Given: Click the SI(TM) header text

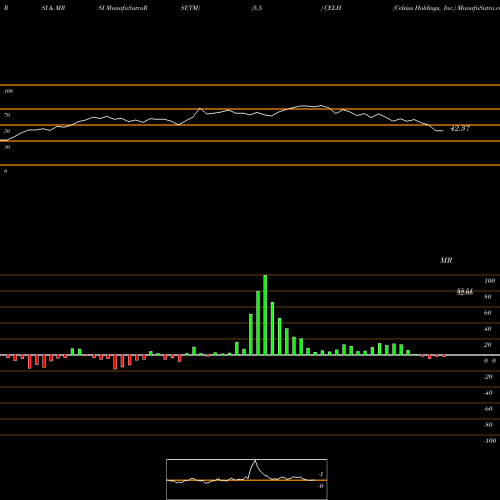Looking at the screenshot, I should click(x=190, y=8).
